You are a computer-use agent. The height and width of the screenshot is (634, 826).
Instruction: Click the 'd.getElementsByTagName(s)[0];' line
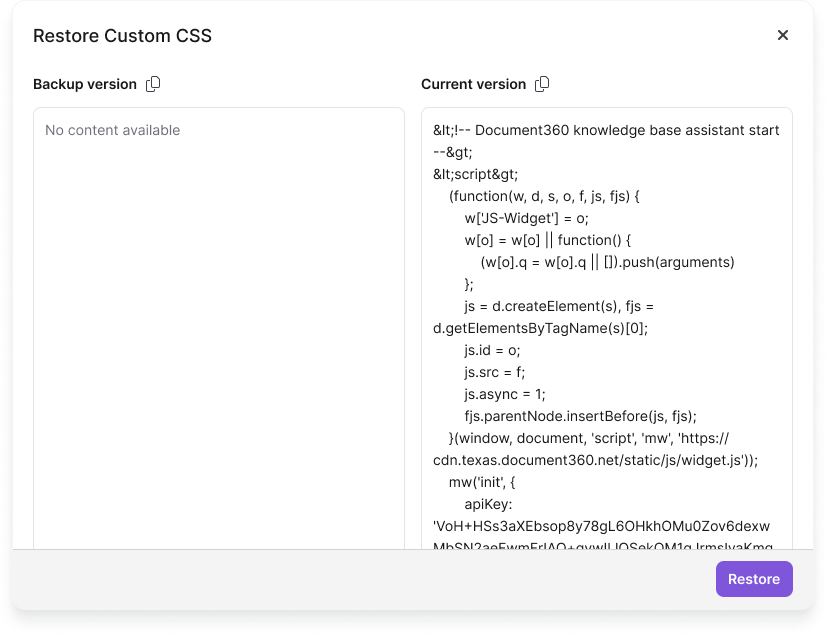[540, 329]
